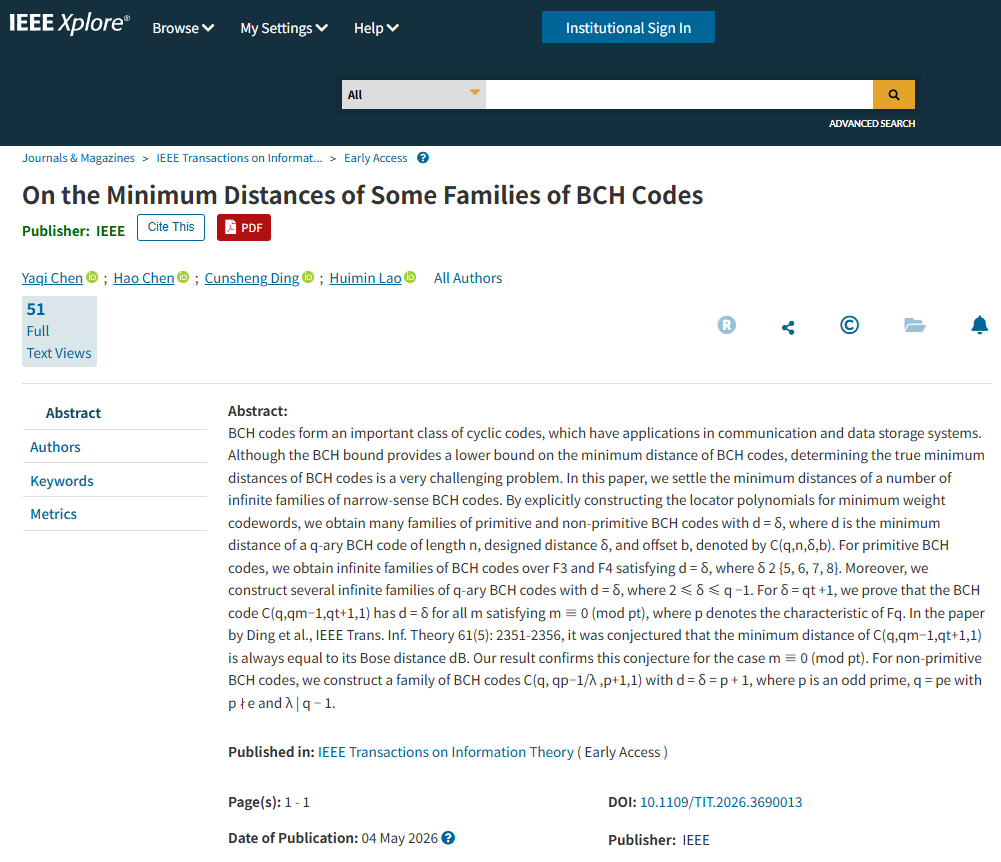Image resolution: width=1001 pixels, height=862 pixels.
Task: Open Yaqi Chen's ORCID icon
Action: click(x=92, y=277)
